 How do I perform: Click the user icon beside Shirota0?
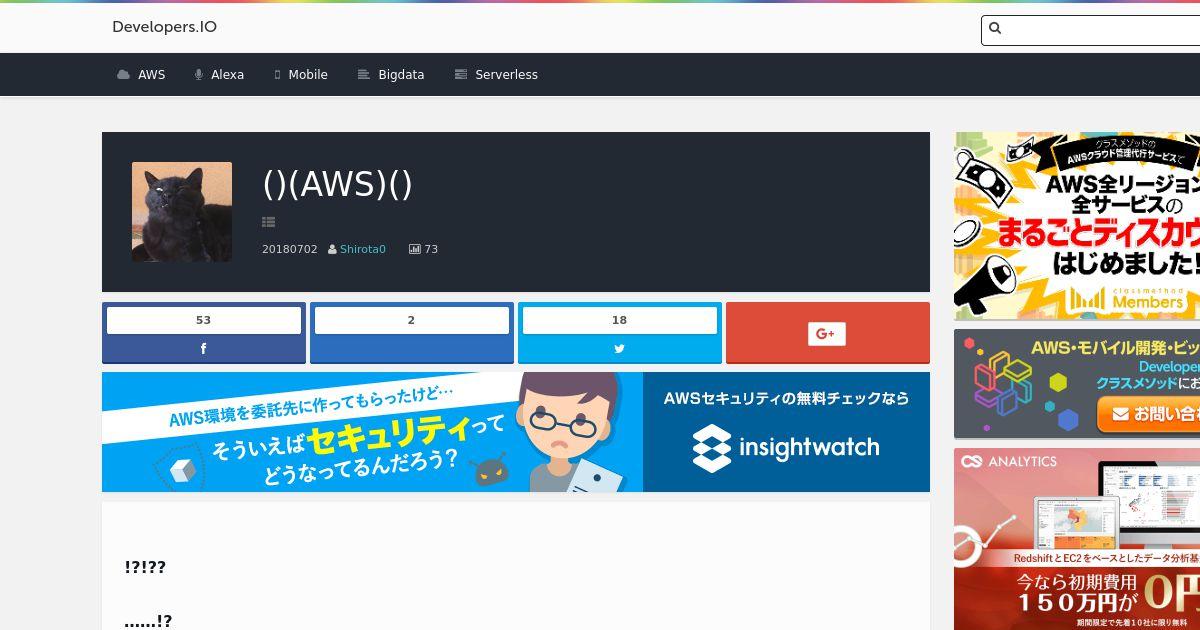(x=332, y=249)
